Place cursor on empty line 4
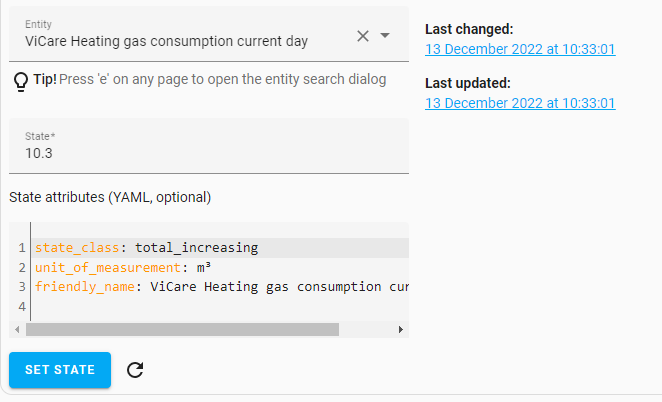The image size is (662, 402). click(x=200, y=306)
